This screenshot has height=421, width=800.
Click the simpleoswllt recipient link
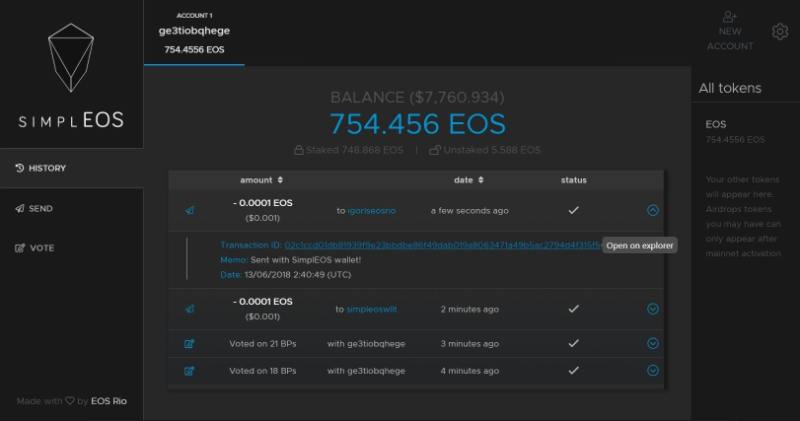click(x=371, y=309)
